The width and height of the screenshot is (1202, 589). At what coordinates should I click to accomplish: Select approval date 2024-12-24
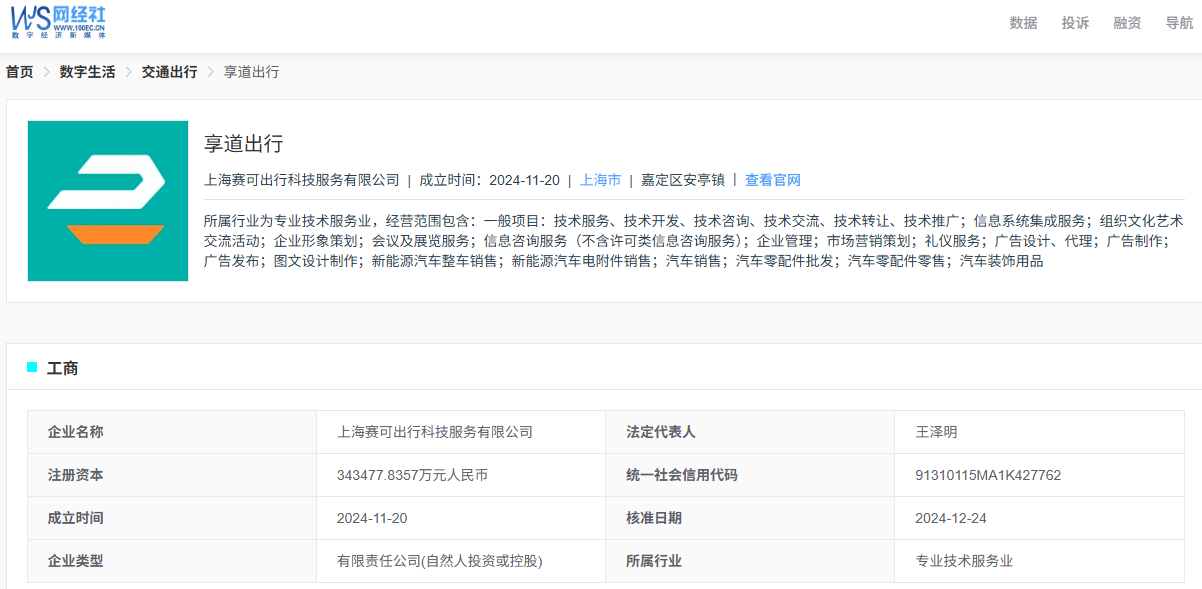pos(951,518)
